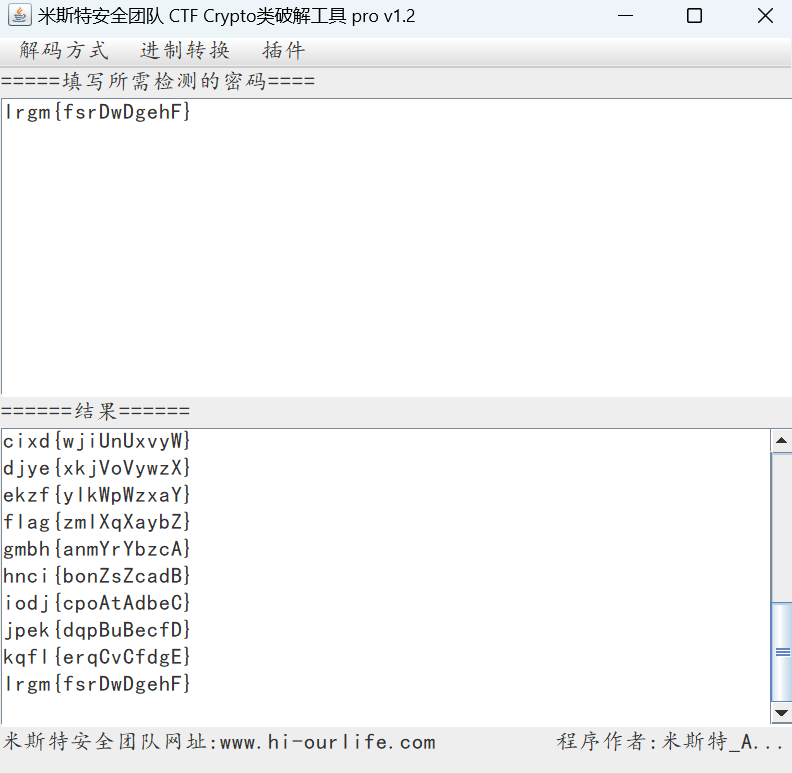Select result line gmbh{anmYrYbzcA}
The width and height of the screenshot is (792, 773).
tap(96, 549)
